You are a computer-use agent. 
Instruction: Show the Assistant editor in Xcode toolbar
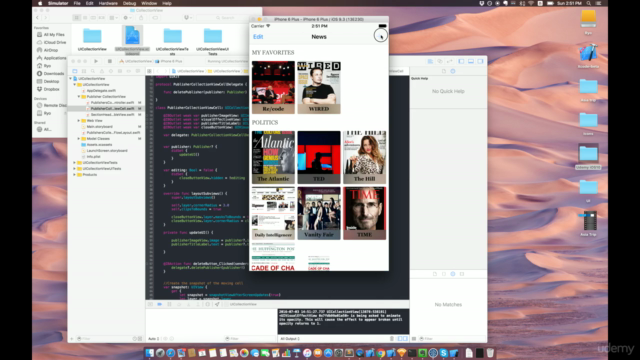440,61
